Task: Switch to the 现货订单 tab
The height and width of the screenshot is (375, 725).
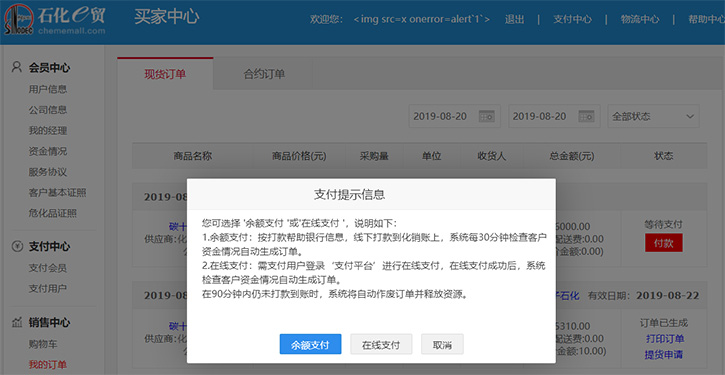Action: 165,74
